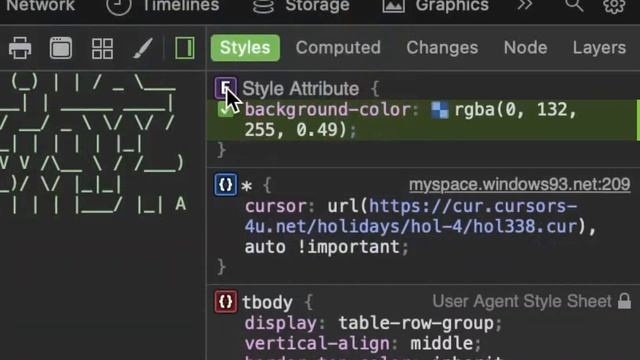Click the User Agent Style Sheet label

click(x=522, y=301)
